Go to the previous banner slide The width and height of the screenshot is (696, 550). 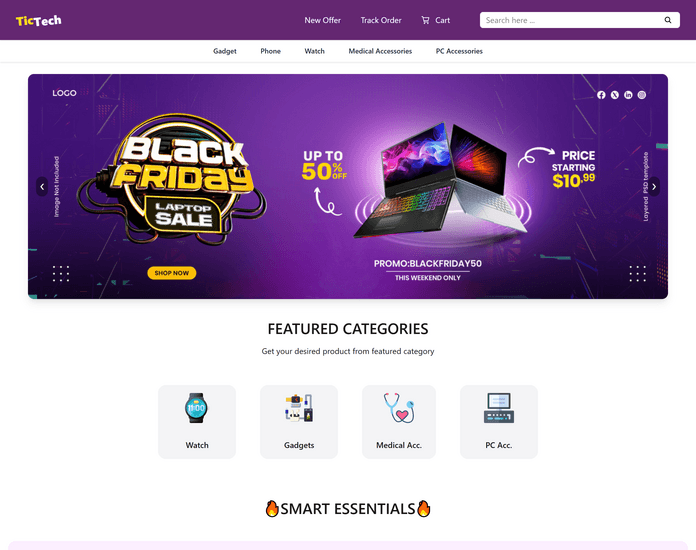click(42, 186)
